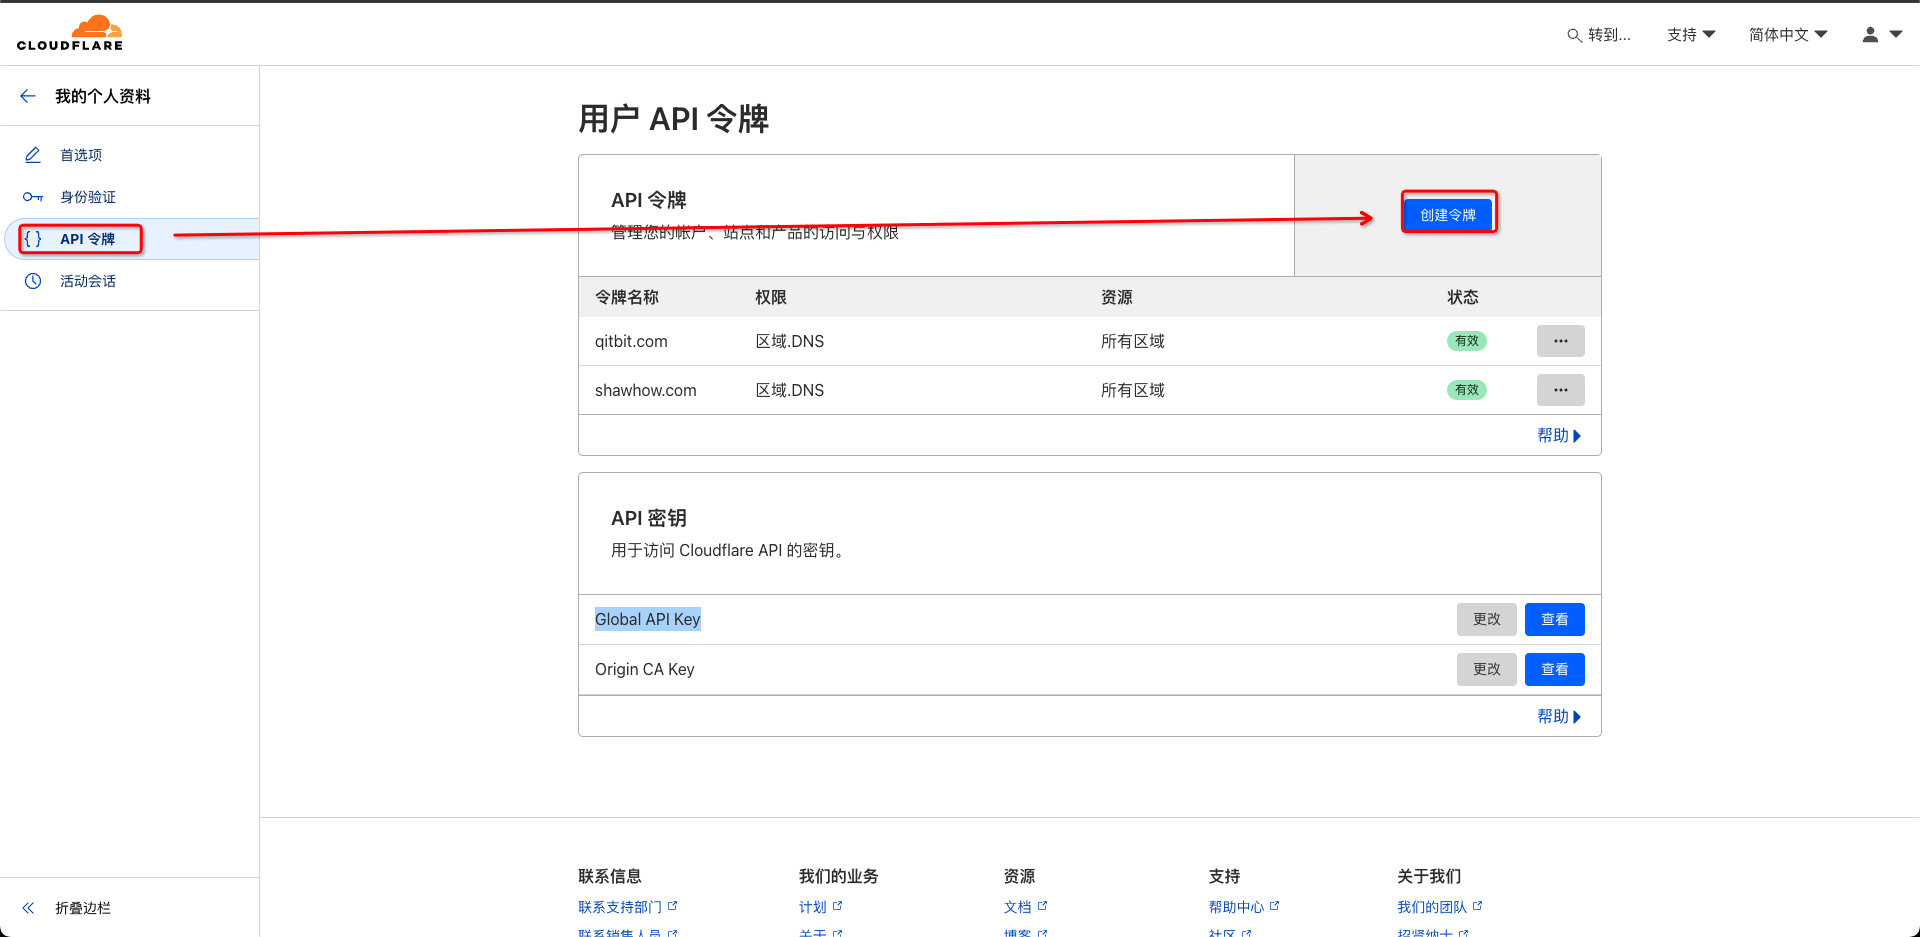Open the 支持 dropdown menu
Screen dimensions: 1920x937
pos(1690,34)
